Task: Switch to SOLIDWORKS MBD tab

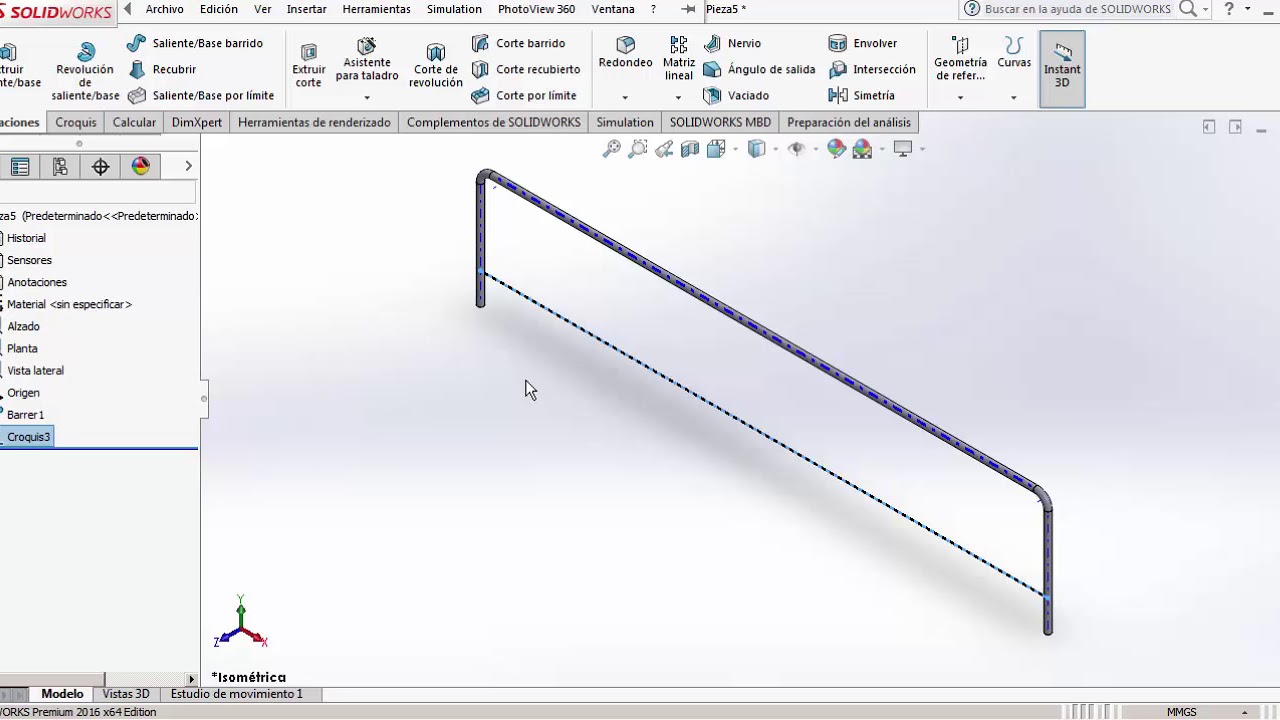Action: [x=720, y=122]
